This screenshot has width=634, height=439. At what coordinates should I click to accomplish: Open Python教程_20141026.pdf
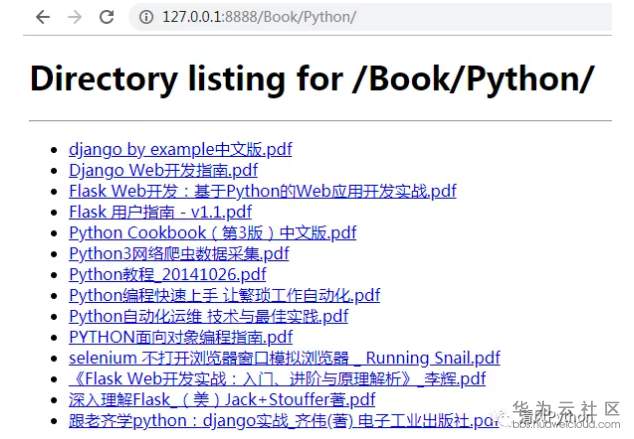click(167, 275)
